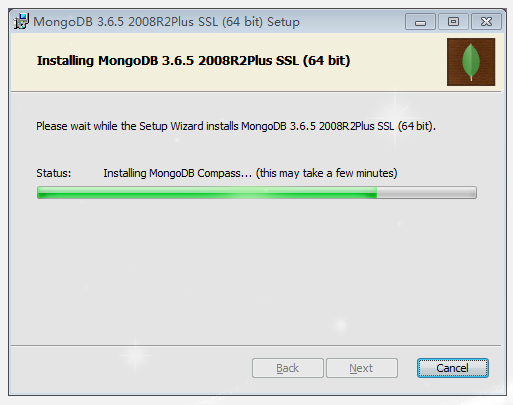513x405 pixels.
Task: Maximize the MongoDB Setup window
Action: [x=453, y=22]
